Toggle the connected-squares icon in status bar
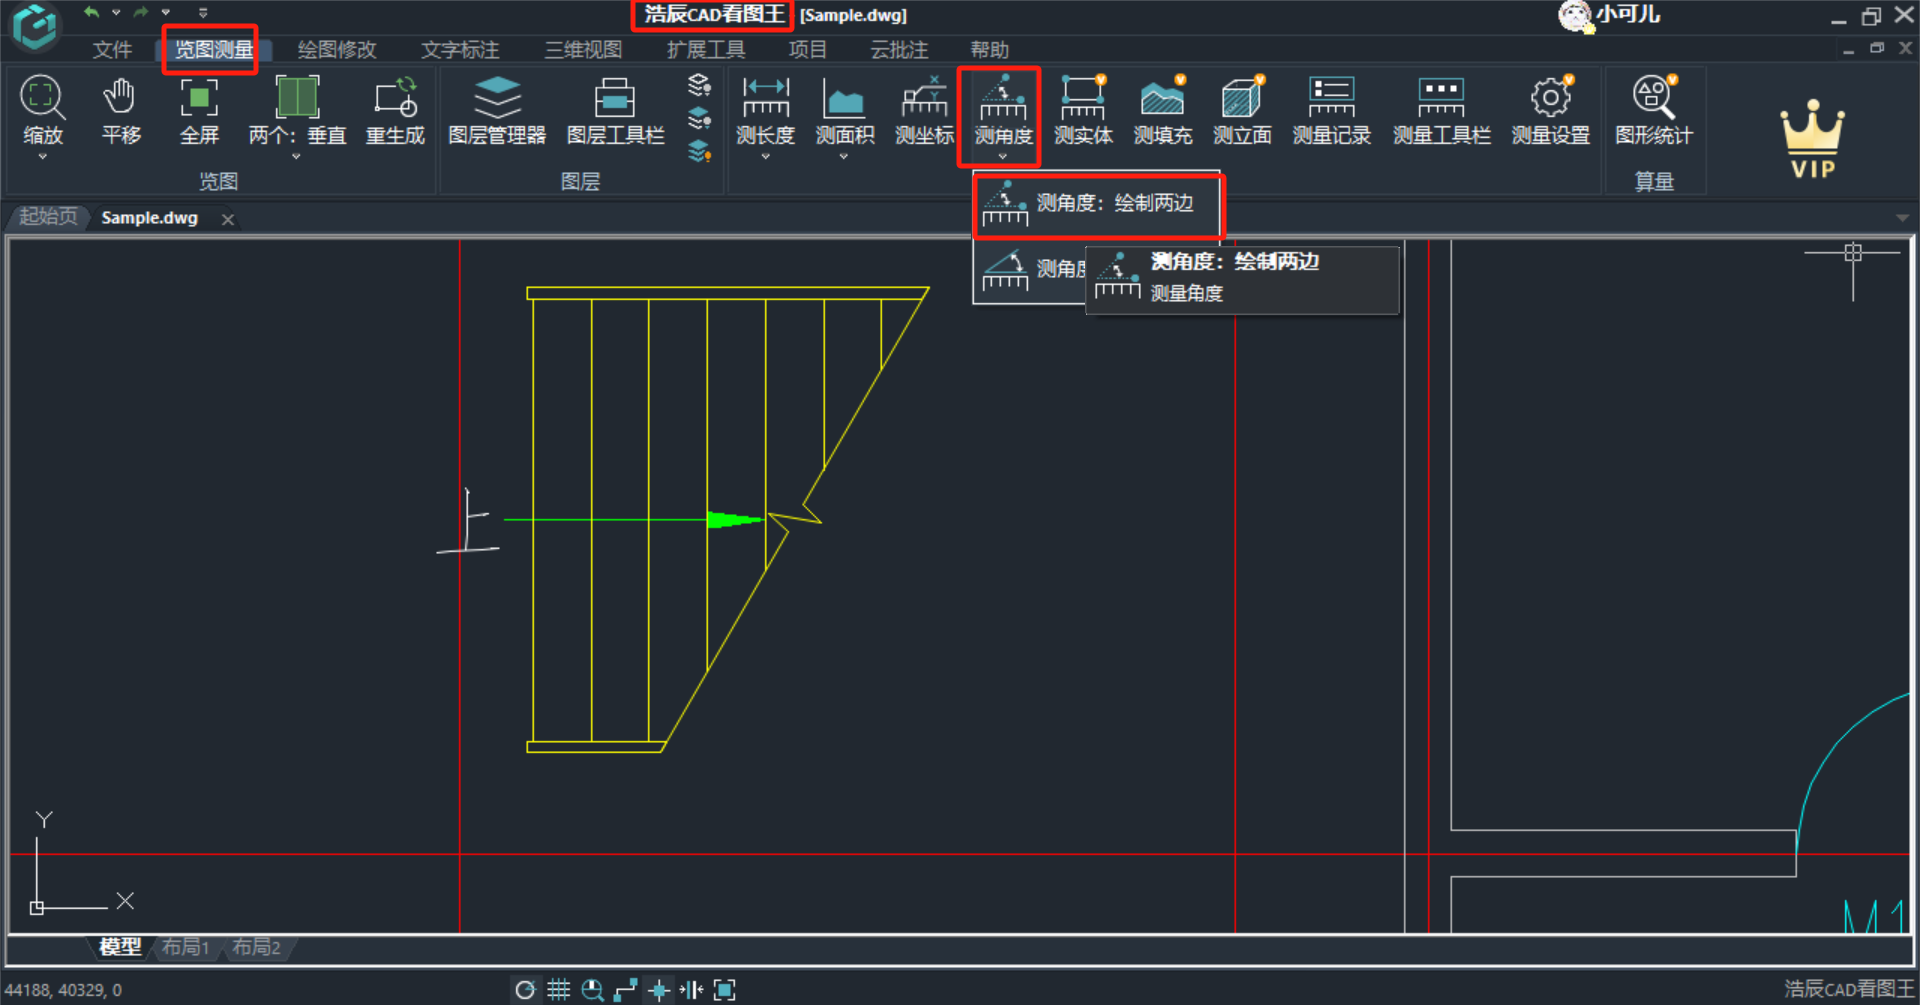The image size is (1920, 1005). click(x=626, y=990)
